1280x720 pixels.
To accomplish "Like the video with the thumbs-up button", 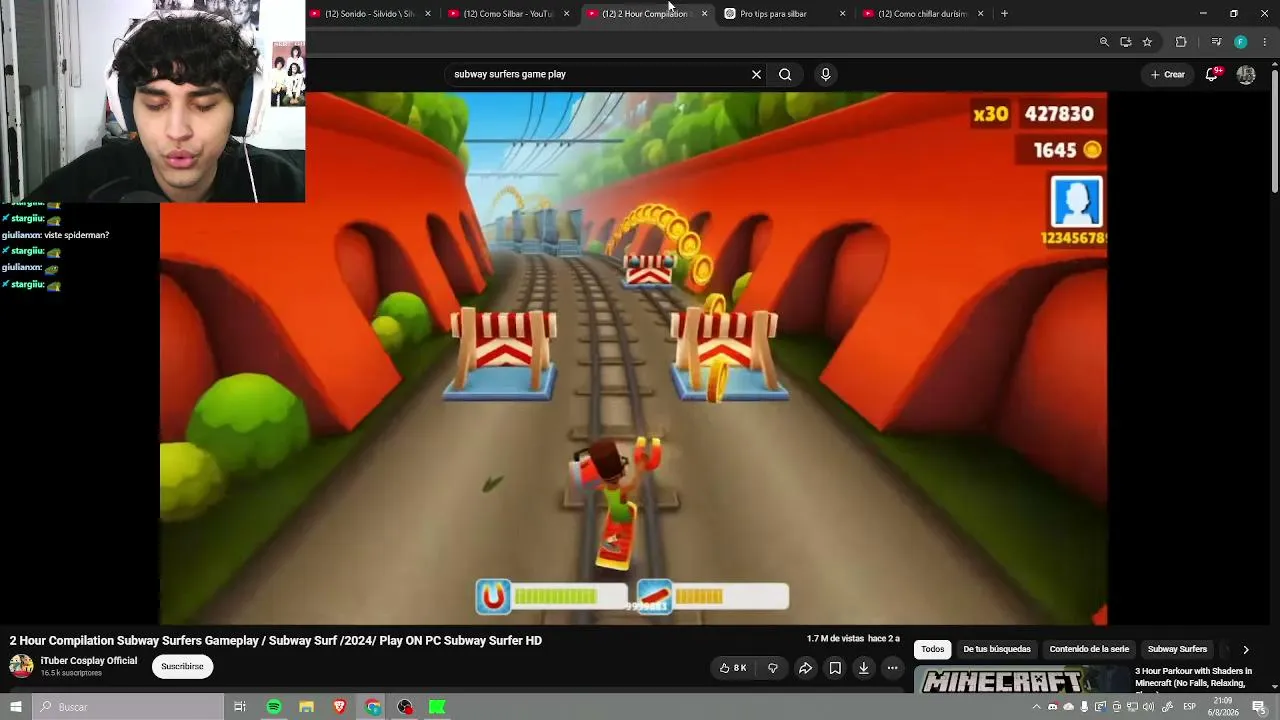I will click(x=733, y=668).
